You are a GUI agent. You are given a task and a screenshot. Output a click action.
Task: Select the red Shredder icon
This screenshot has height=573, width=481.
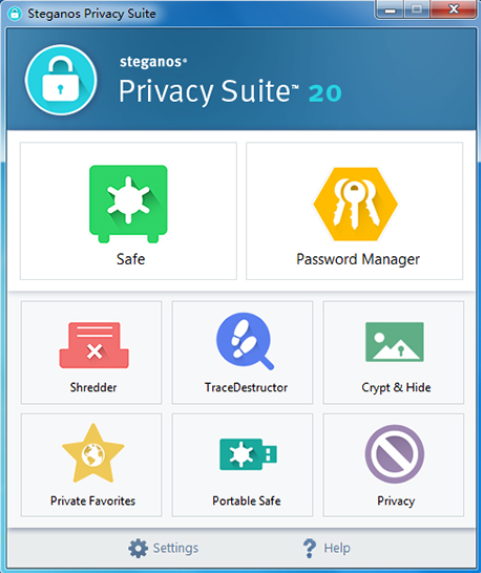(x=94, y=345)
